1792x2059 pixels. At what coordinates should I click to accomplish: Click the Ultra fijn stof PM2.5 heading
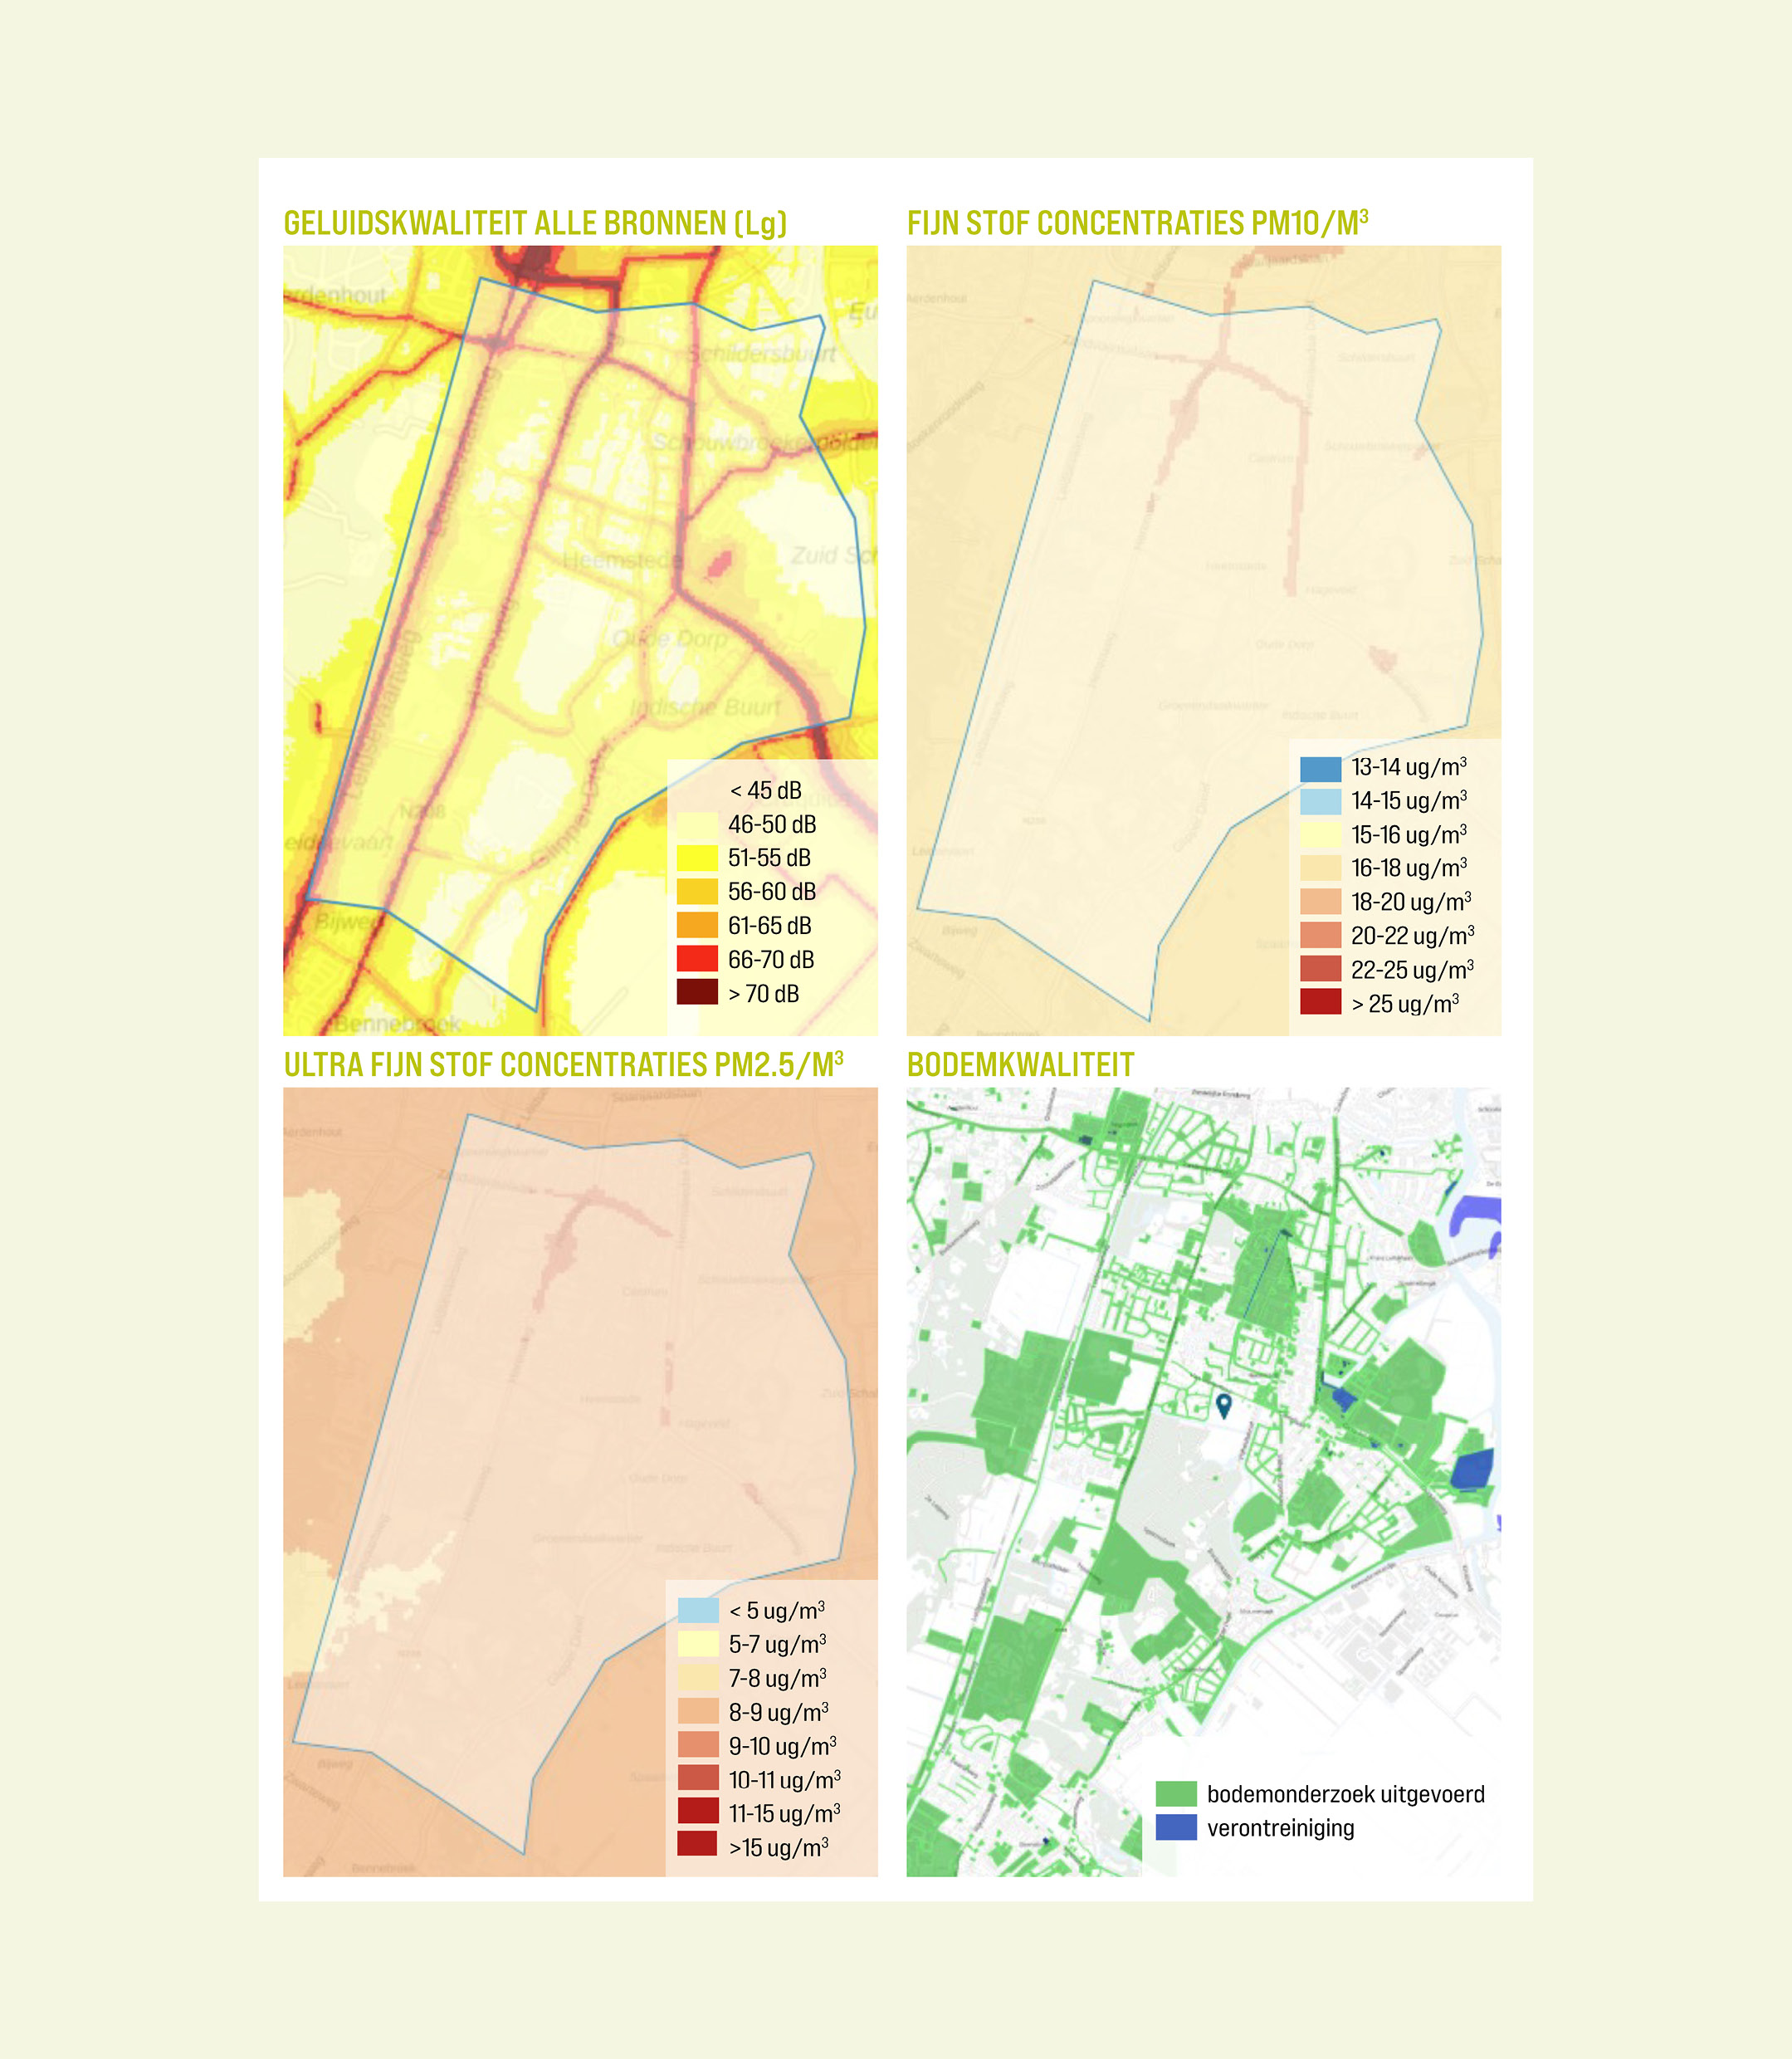coord(563,1065)
